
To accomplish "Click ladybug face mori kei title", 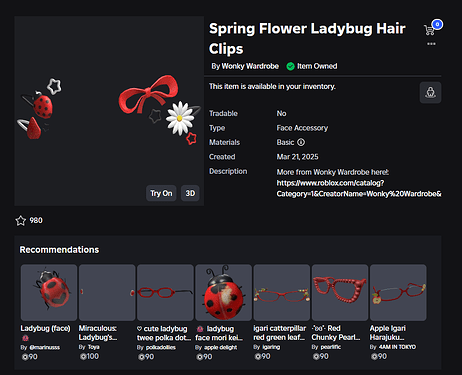I will pos(219,333).
